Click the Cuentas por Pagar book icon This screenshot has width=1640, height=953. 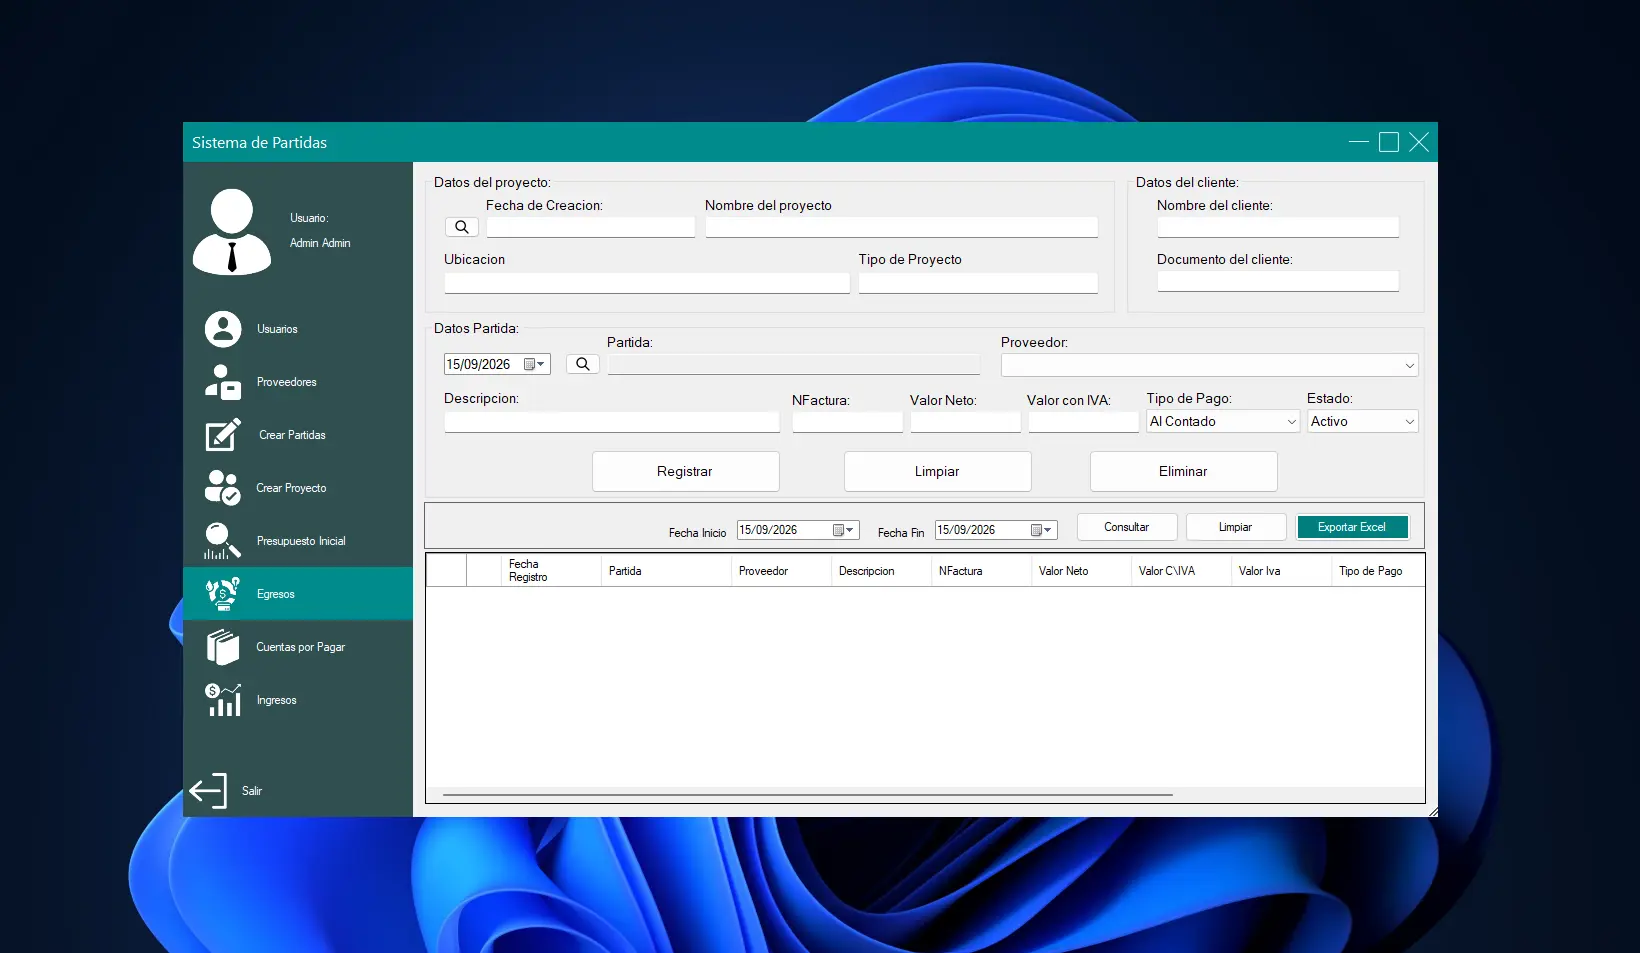click(x=223, y=647)
